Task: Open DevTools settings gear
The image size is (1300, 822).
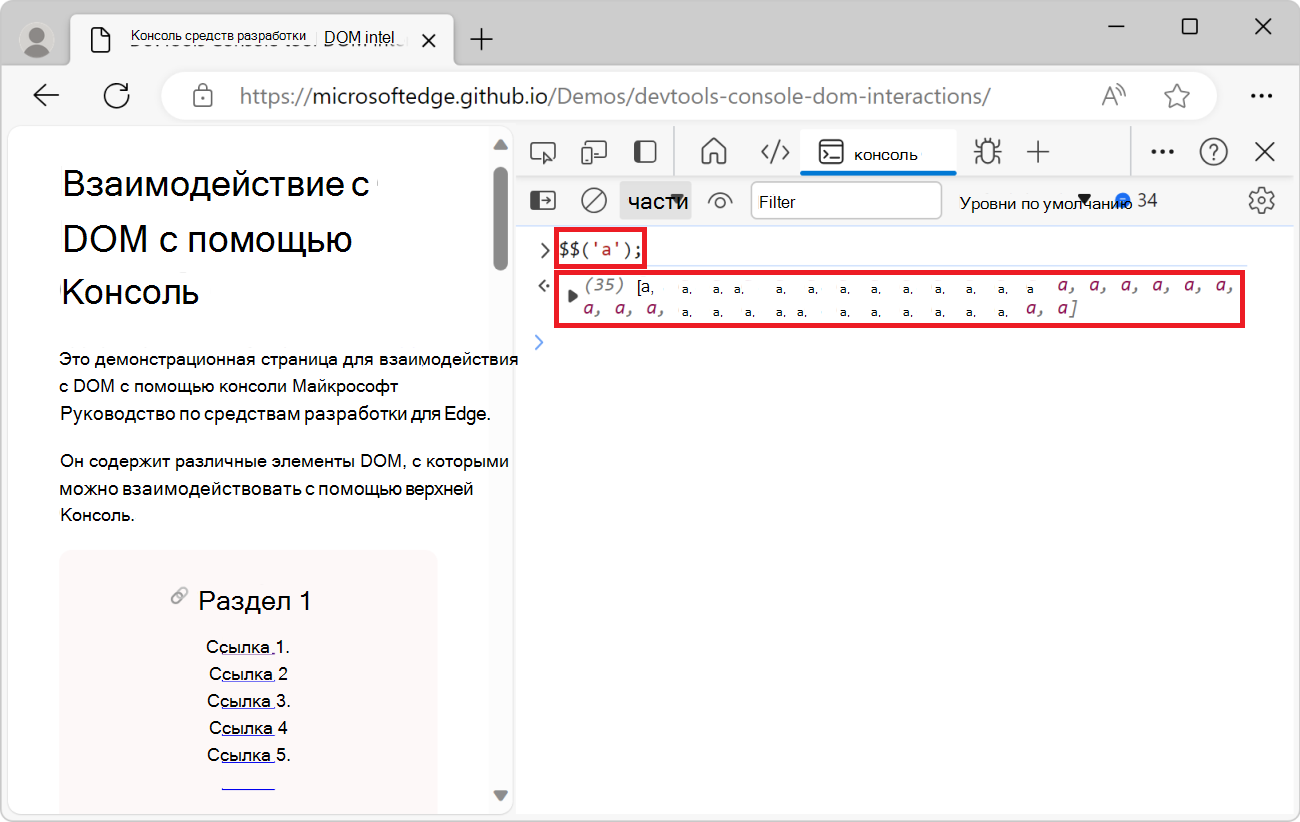Action: (1261, 200)
